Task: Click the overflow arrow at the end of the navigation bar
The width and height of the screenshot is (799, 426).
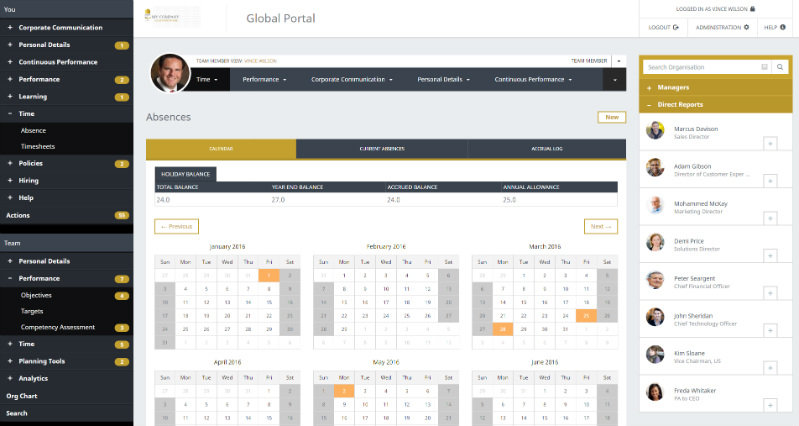Action: pos(615,80)
